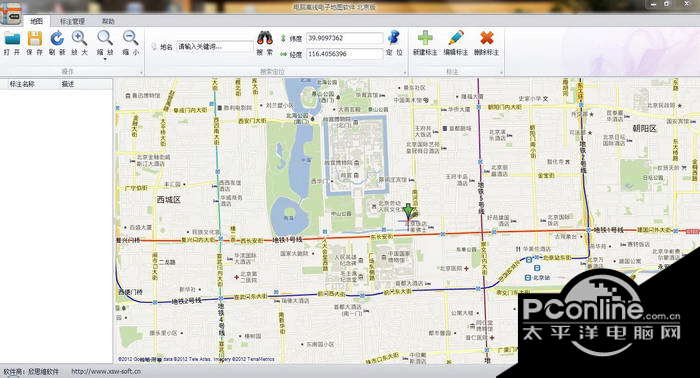Expand the 操作 group launcher
This screenshot has height=378, width=700.
[x=142, y=72]
